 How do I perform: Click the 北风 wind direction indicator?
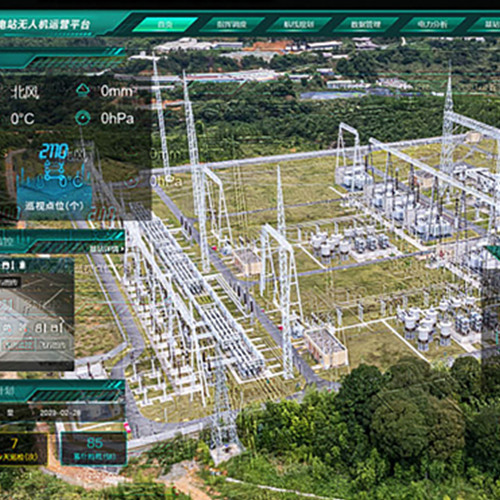pyautogui.click(x=25, y=92)
